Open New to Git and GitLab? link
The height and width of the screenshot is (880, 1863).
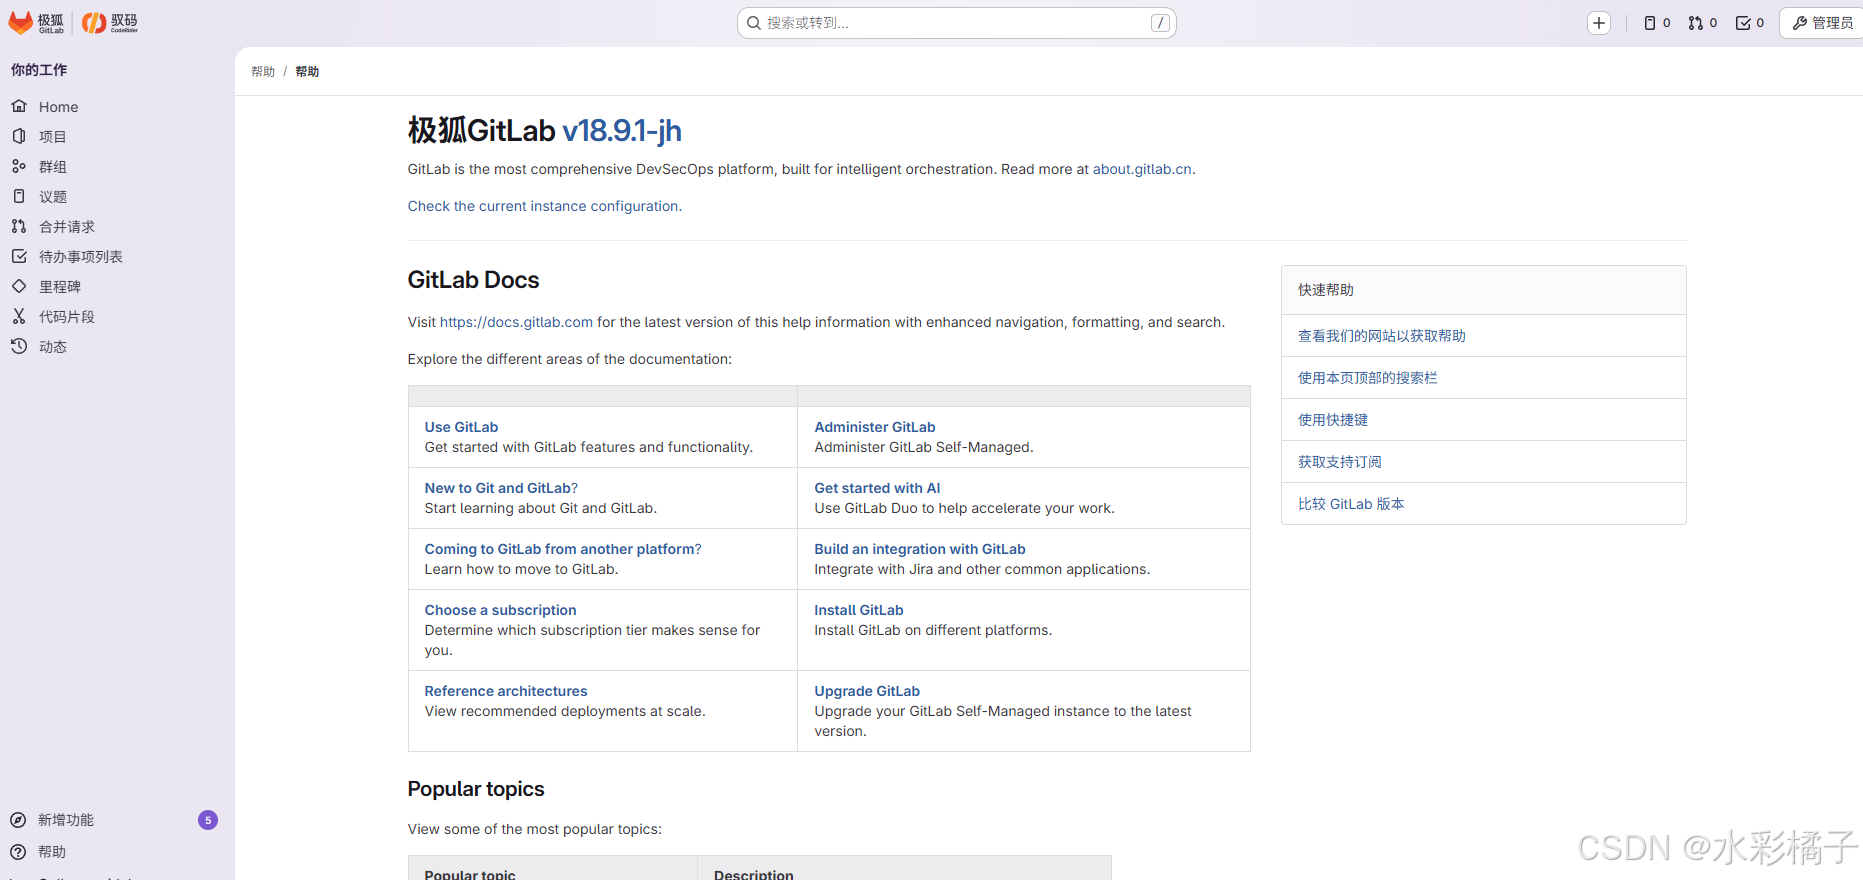click(501, 488)
